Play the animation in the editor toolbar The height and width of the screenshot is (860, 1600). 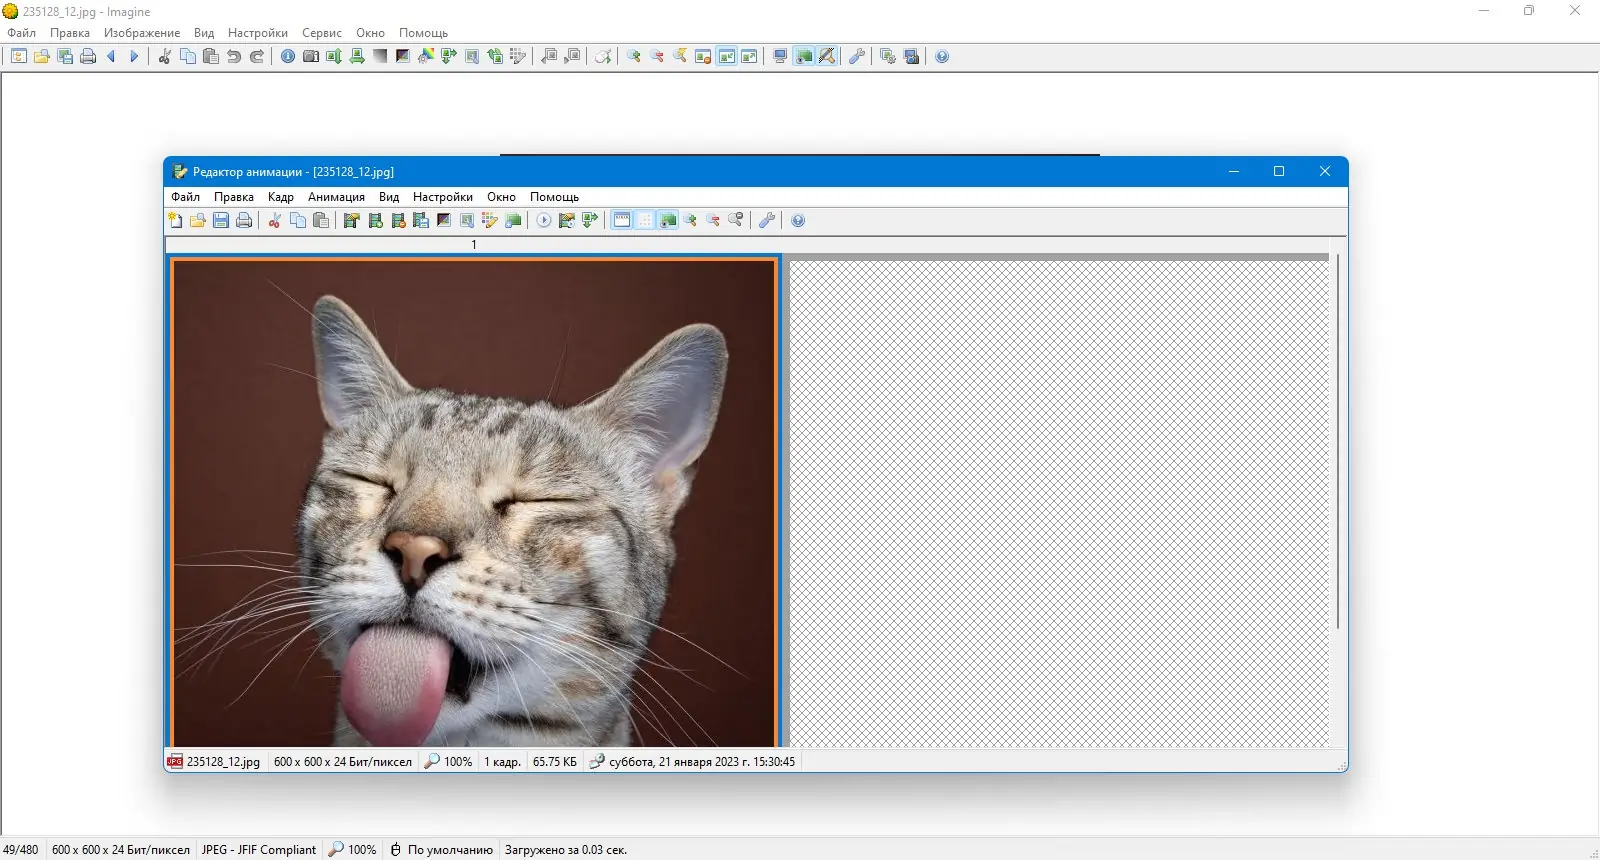544,220
